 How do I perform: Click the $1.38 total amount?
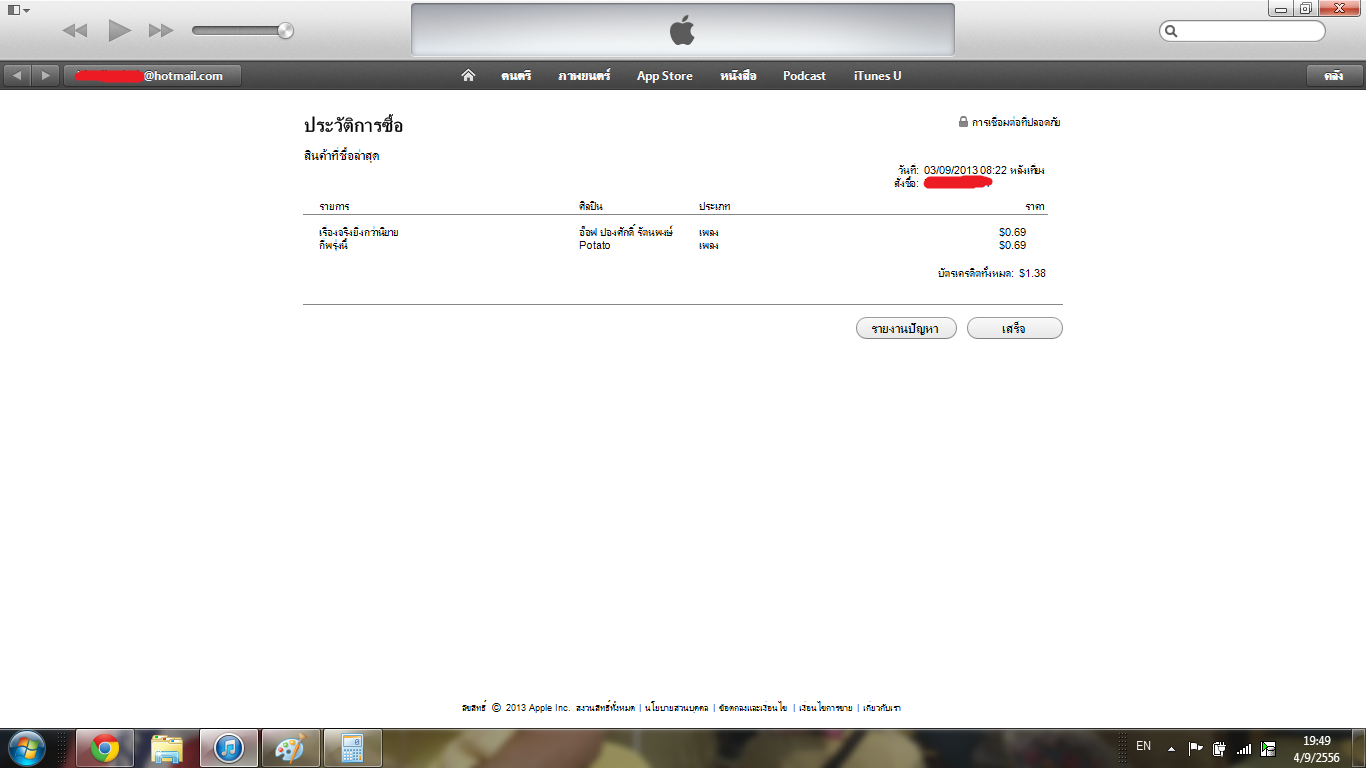point(1032,273)
